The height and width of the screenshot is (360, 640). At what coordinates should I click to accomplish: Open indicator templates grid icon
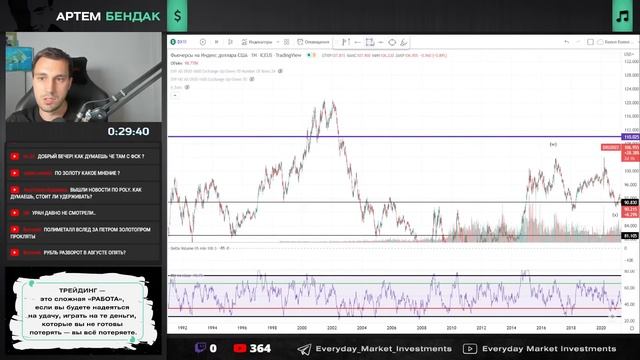click(287, 42)
